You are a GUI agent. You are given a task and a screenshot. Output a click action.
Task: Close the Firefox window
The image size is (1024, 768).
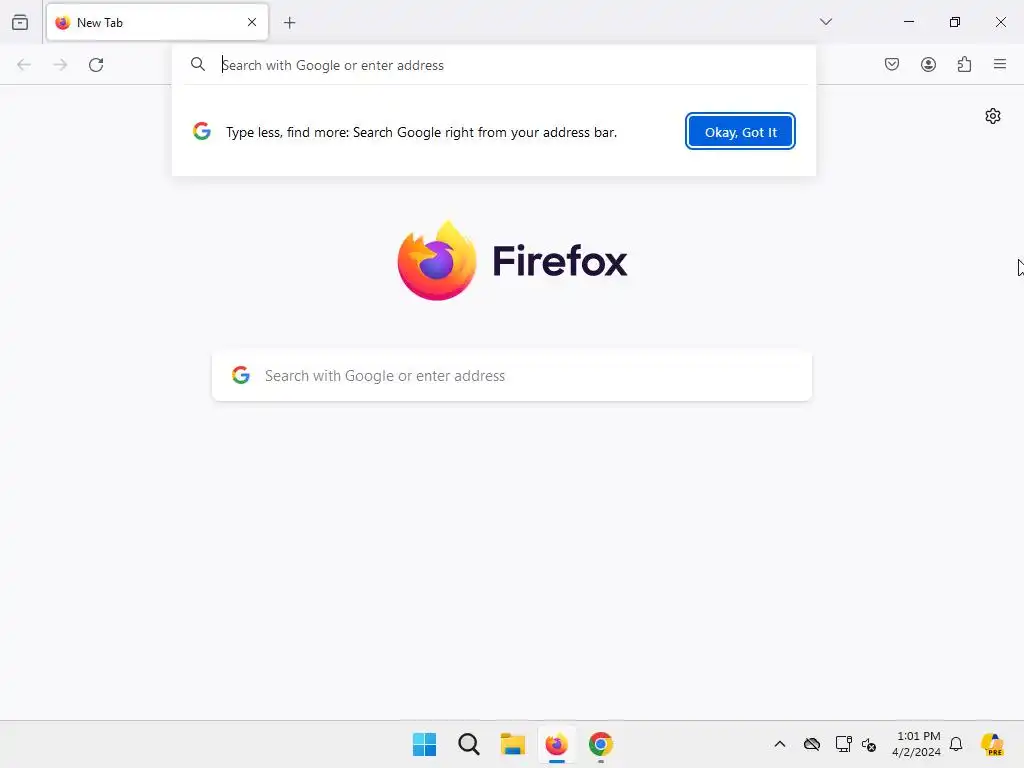(x=1000, y=22)
